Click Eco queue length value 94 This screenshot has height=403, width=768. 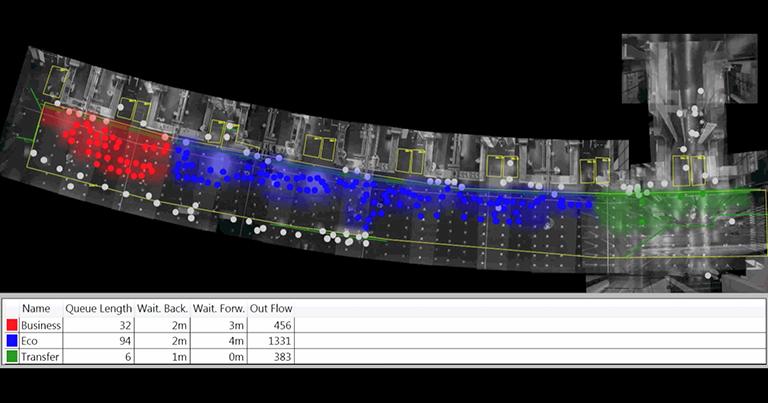[125, 341]
